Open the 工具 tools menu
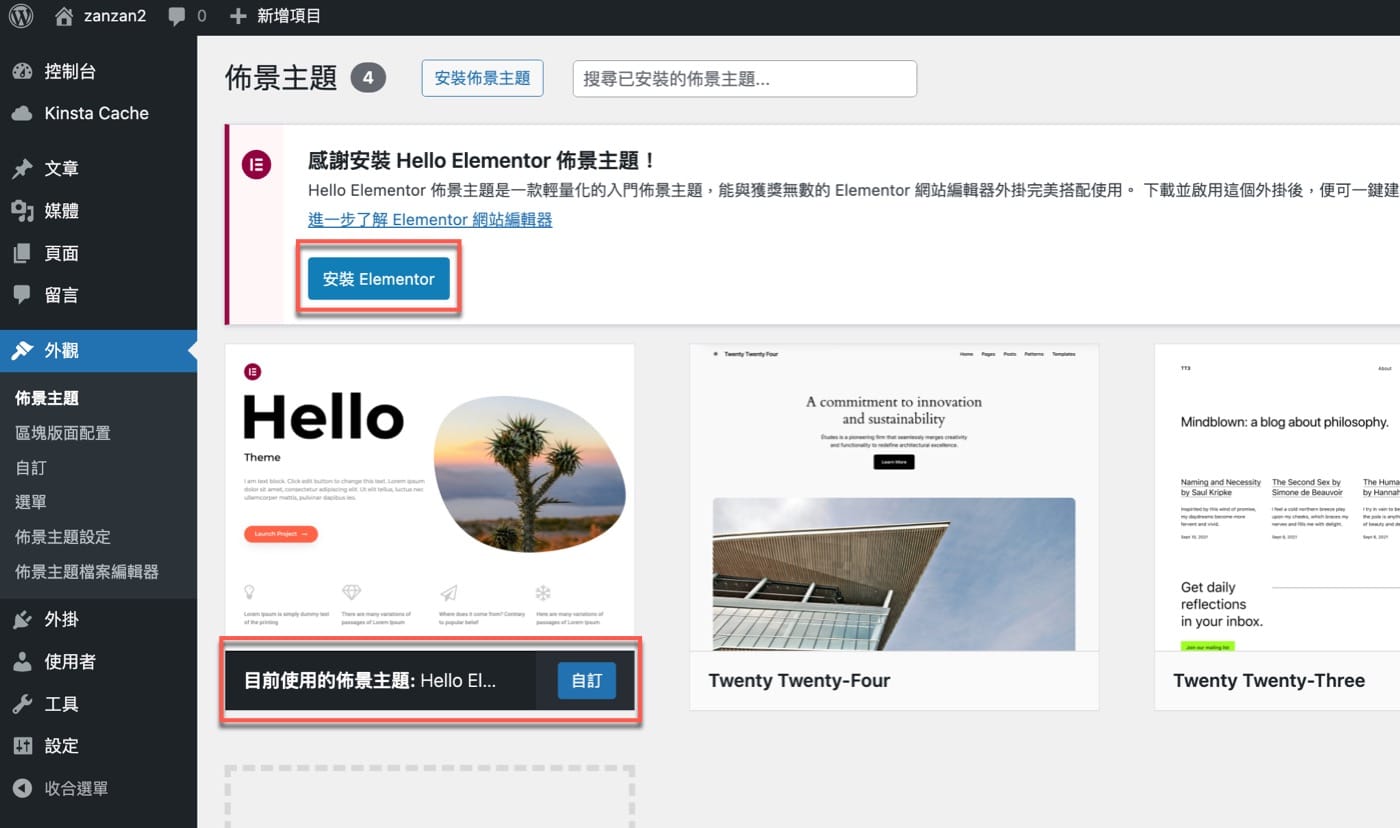Viewport: 1400px width, 828px height. [x=98, y=704]
